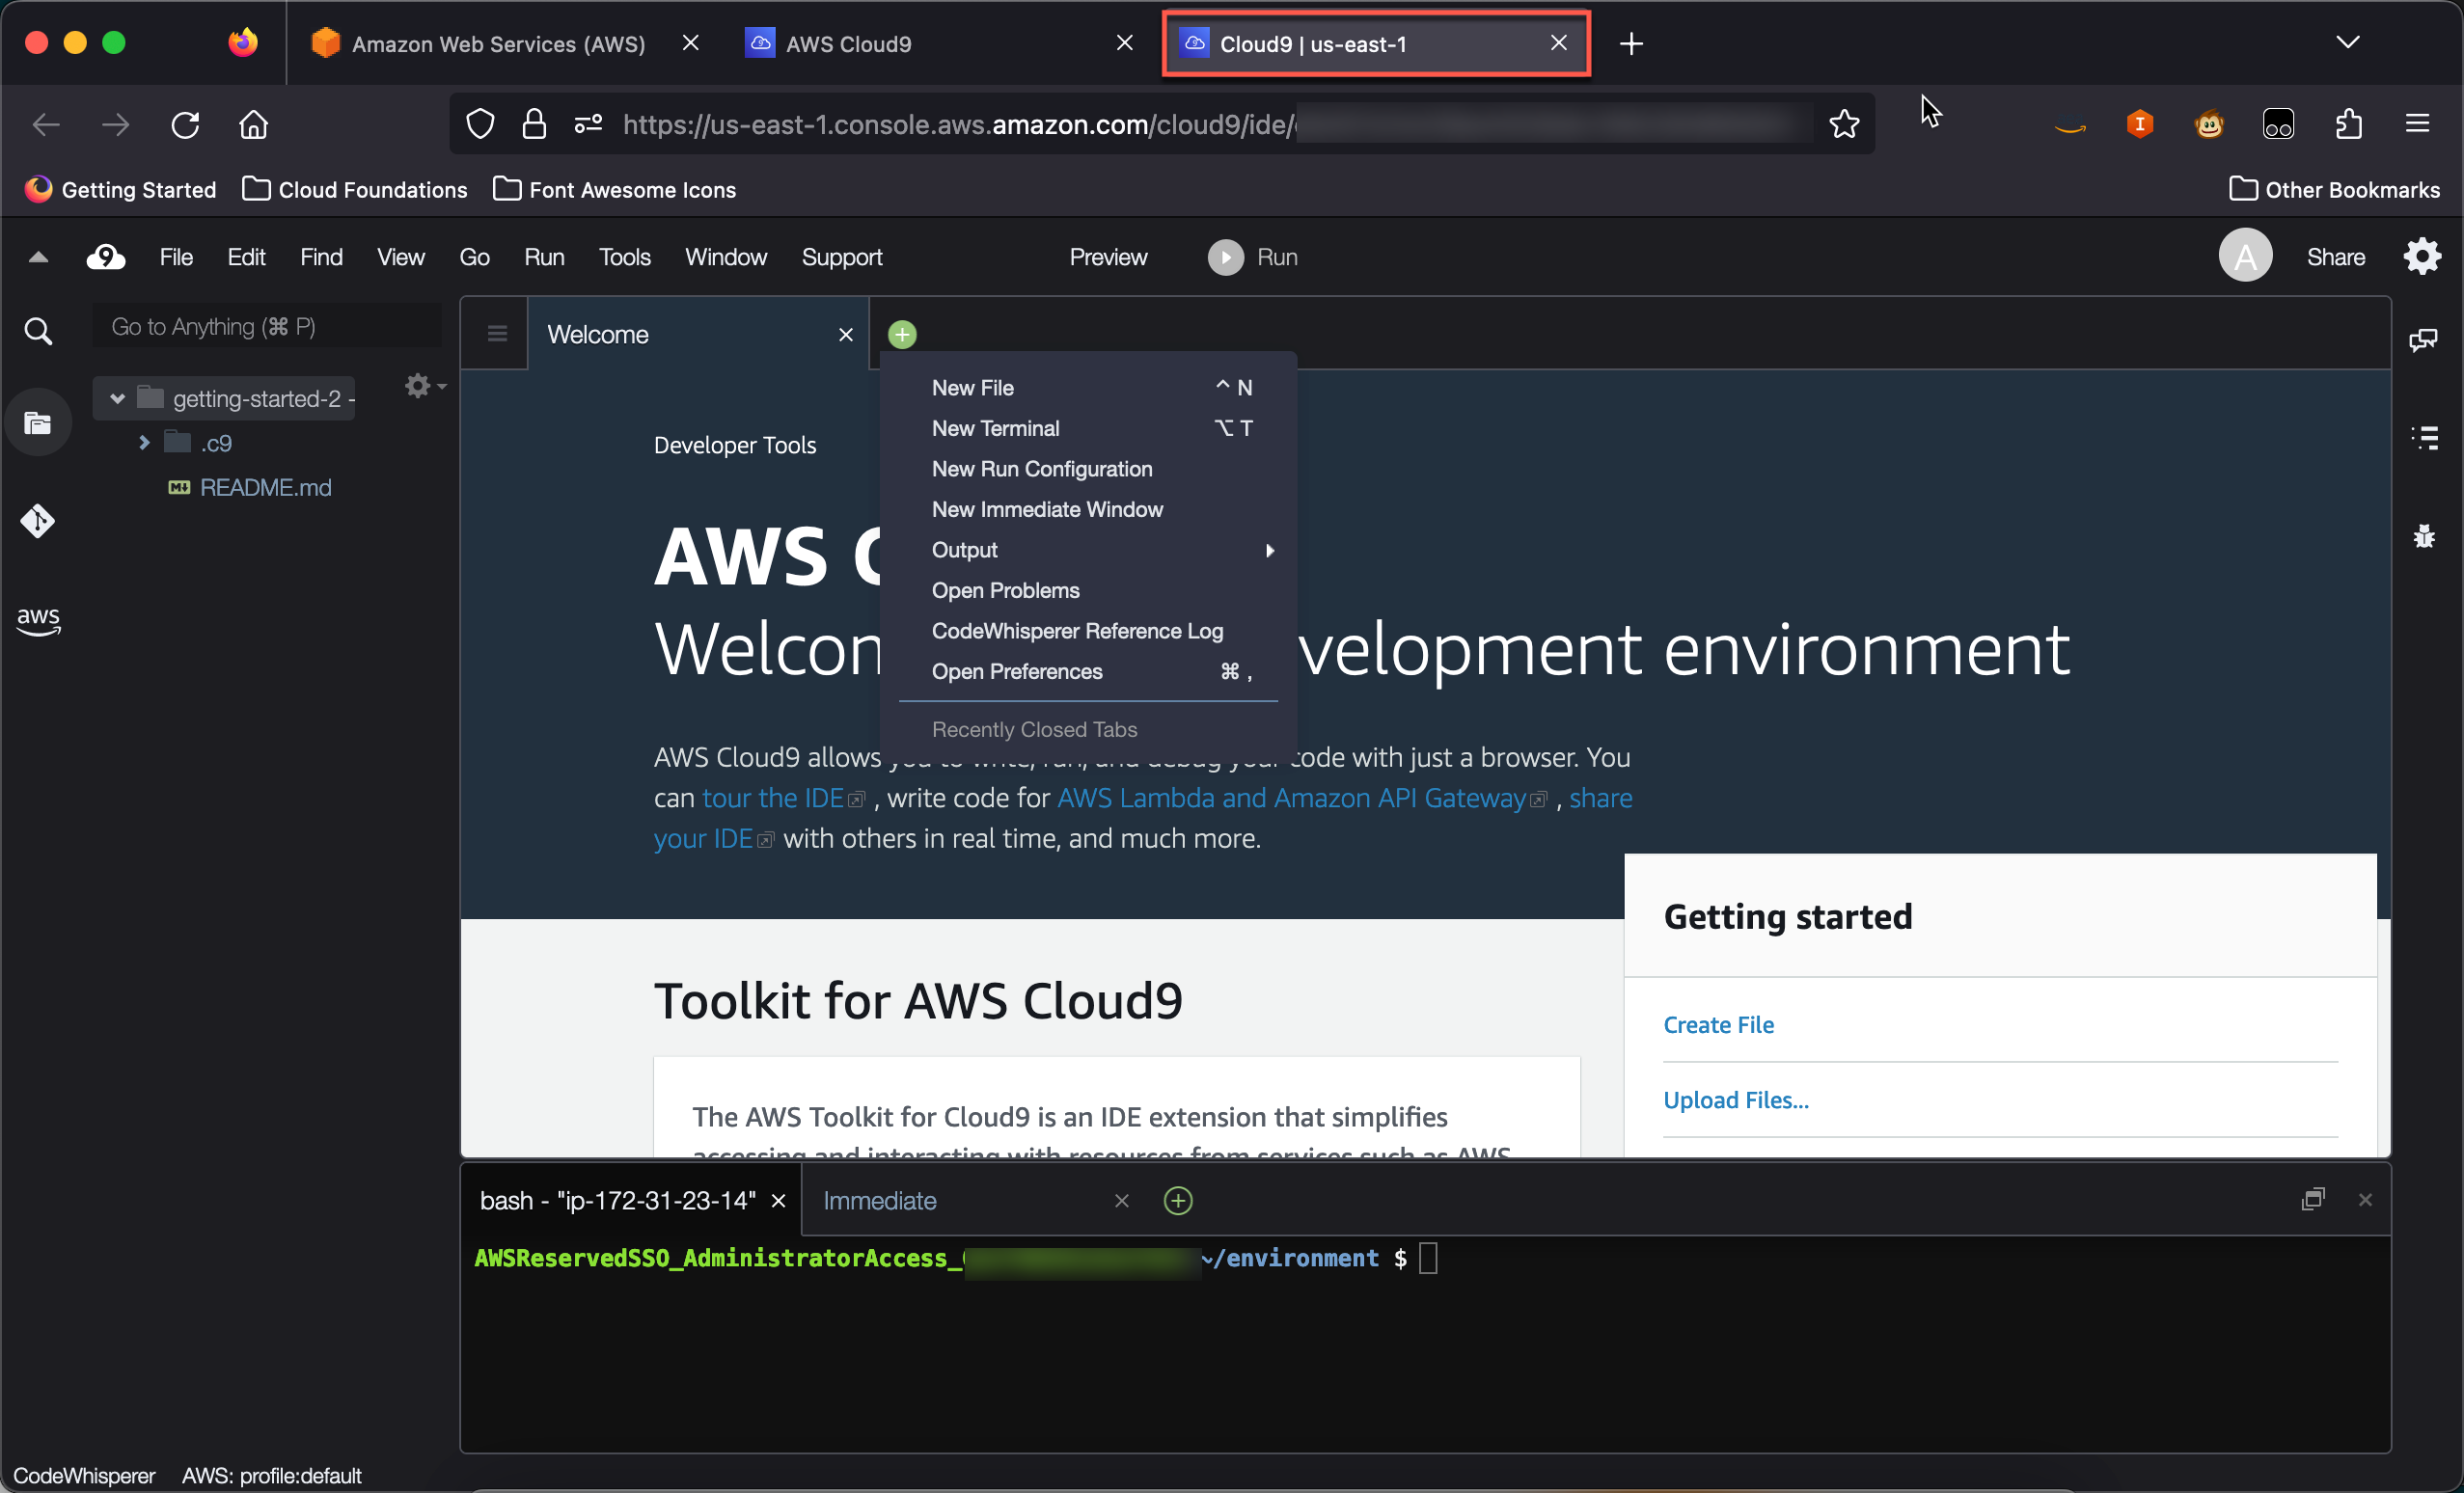Image resolution: width=2464 pixels, height=1493 pixels.
Task: Click CodeWhisperer in status bar
Action: [84, 1475]
